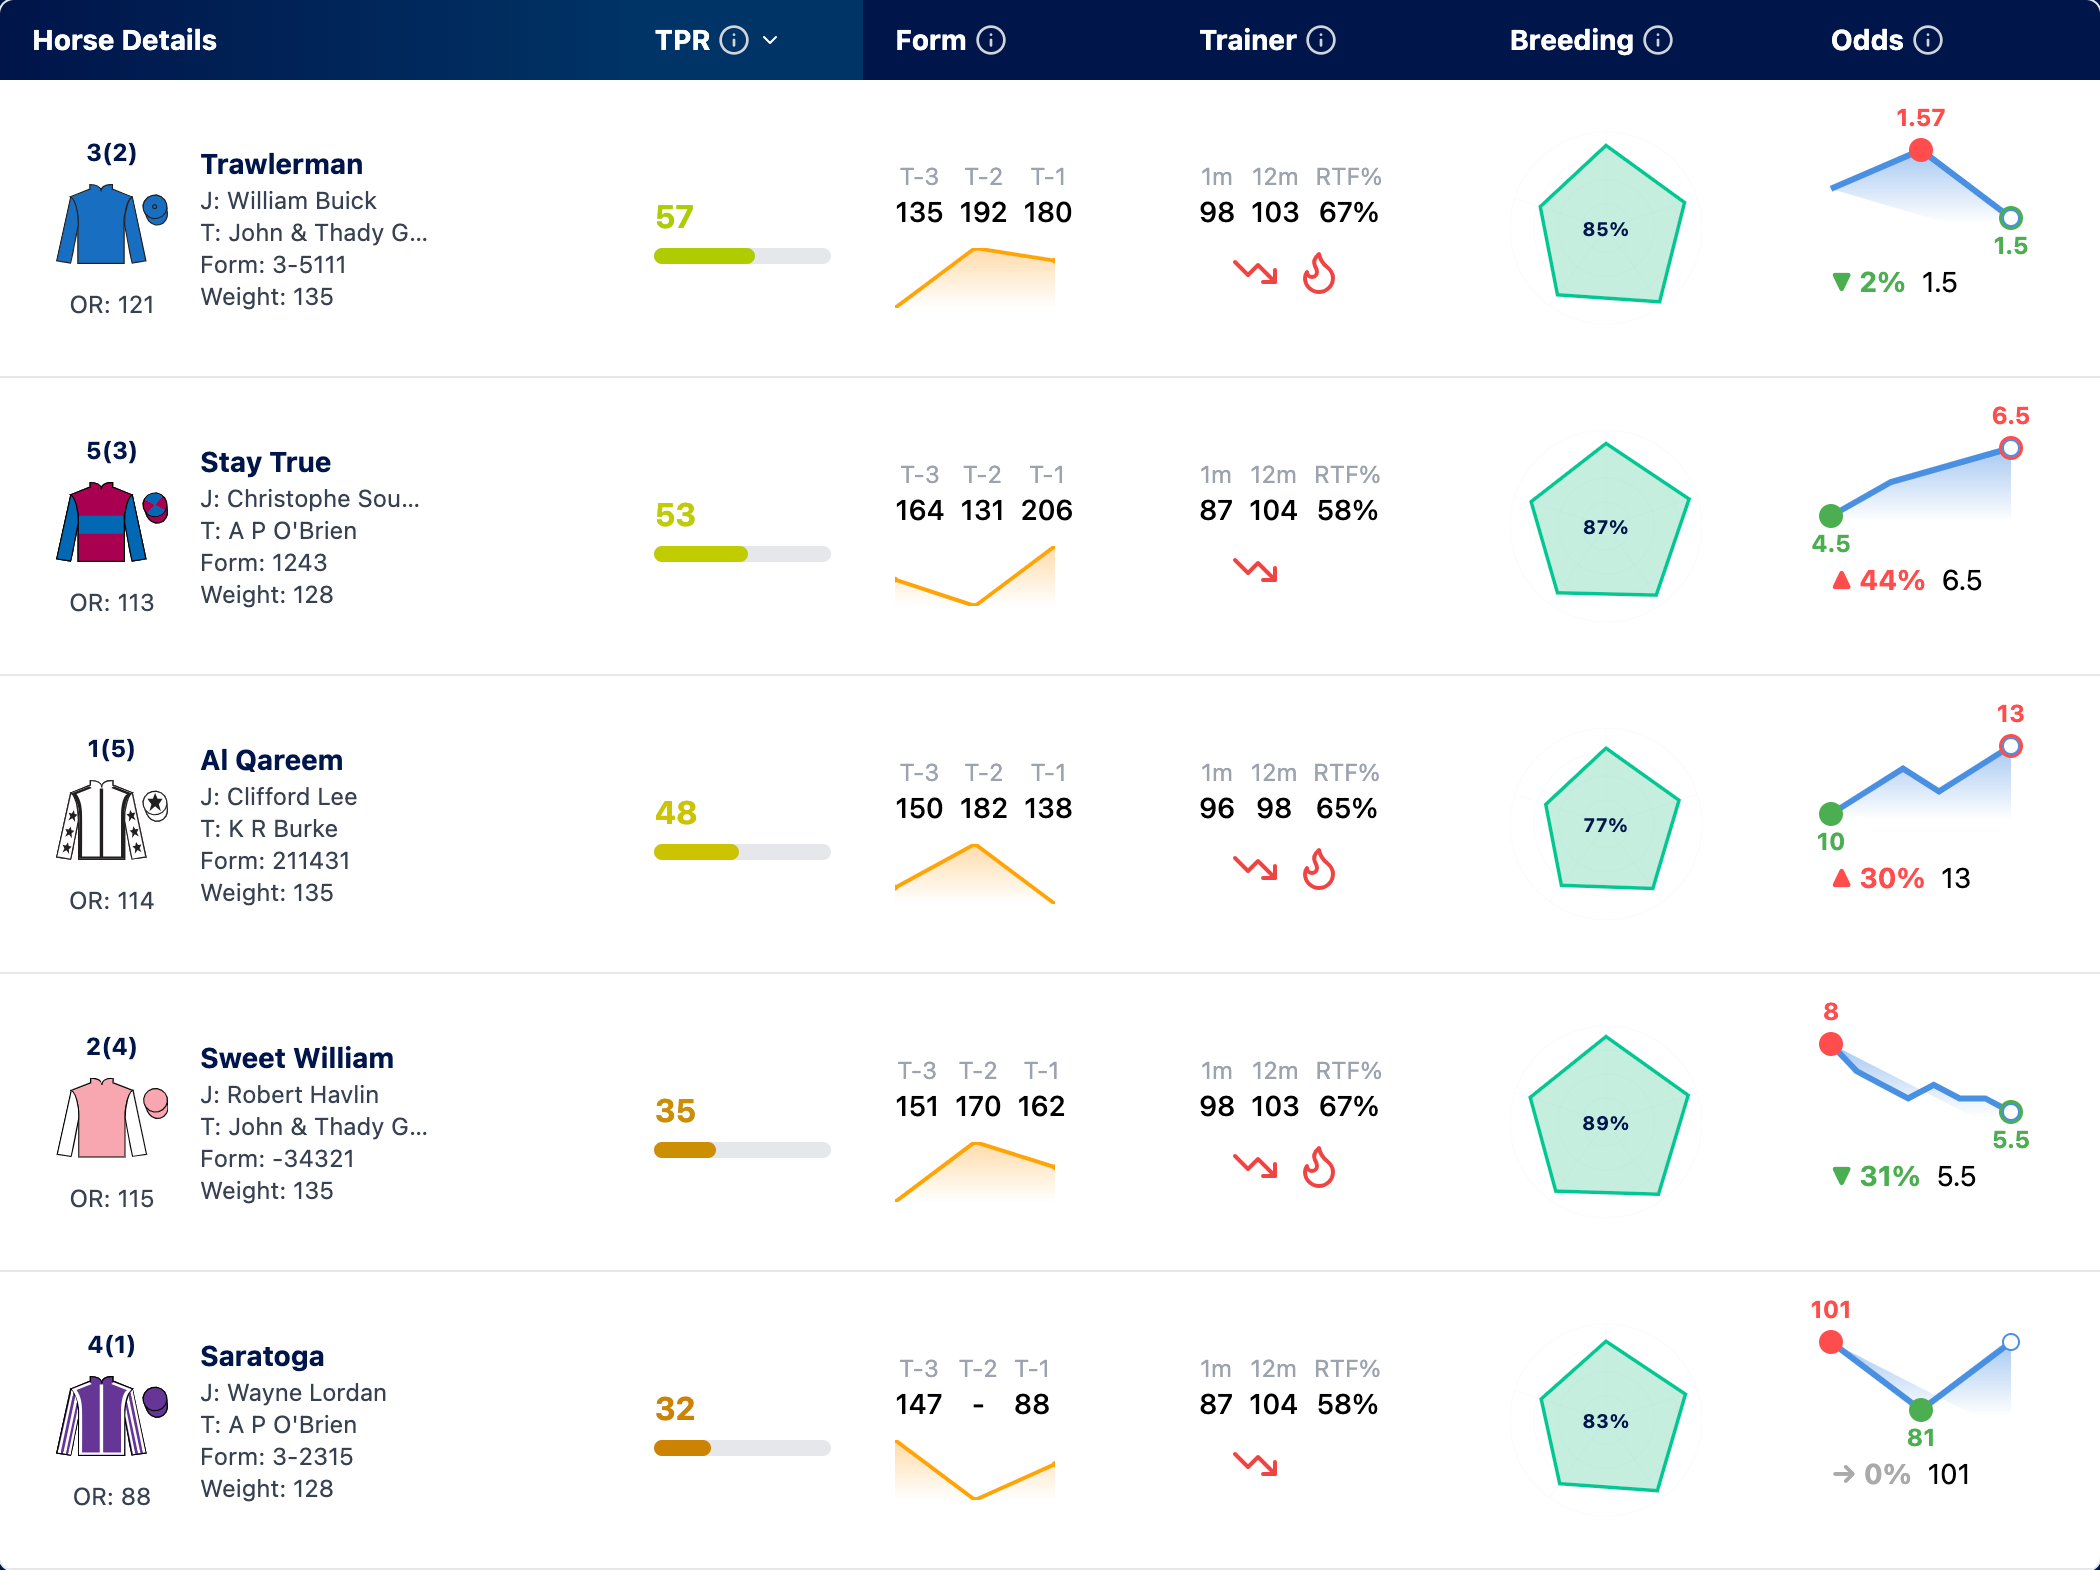Click Trawlerman's hot trainer flame icon
The width and height of the screenshot is (2100, 1570).
click(x=1319, y=273)
